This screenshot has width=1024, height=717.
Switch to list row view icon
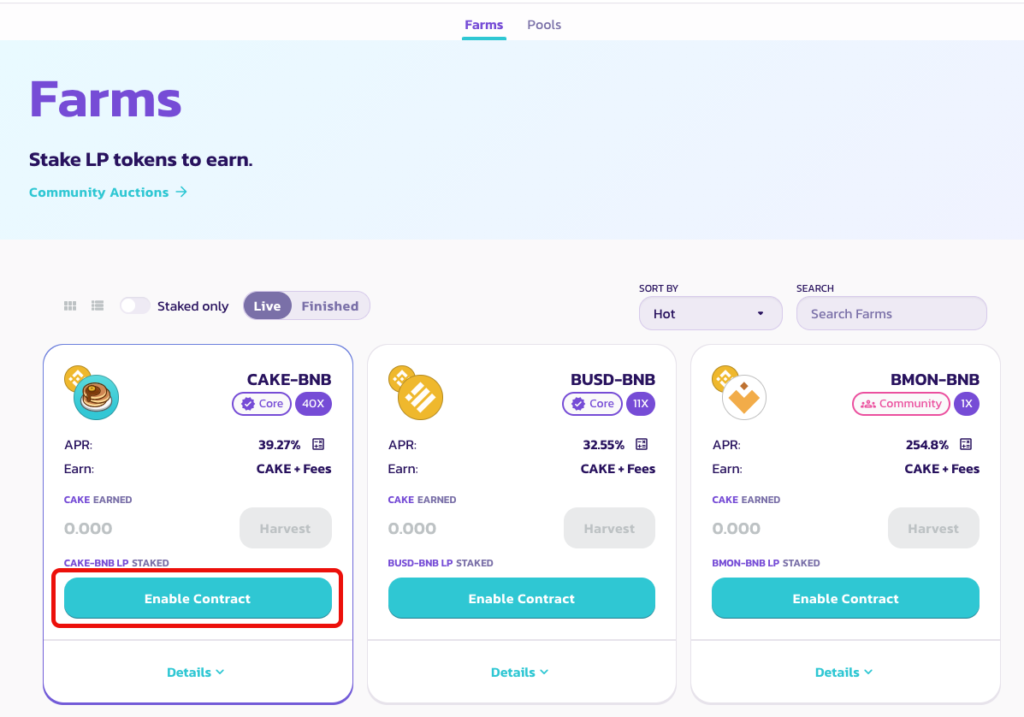(x=97, y=306)
